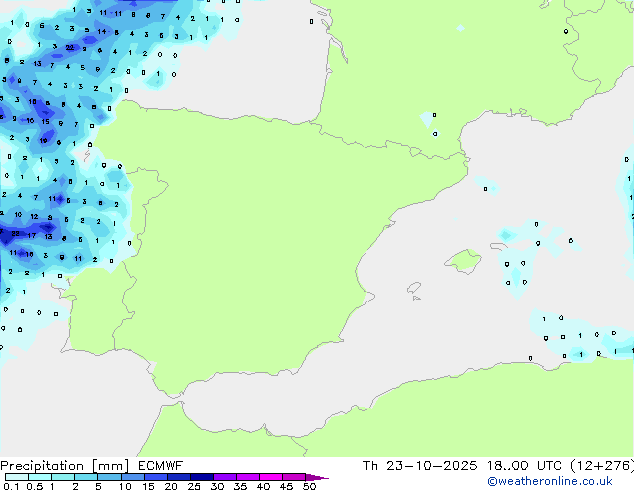Click legend tick label "50"
The width and height of the screenshot is (634, 490).
pos(309,486)
